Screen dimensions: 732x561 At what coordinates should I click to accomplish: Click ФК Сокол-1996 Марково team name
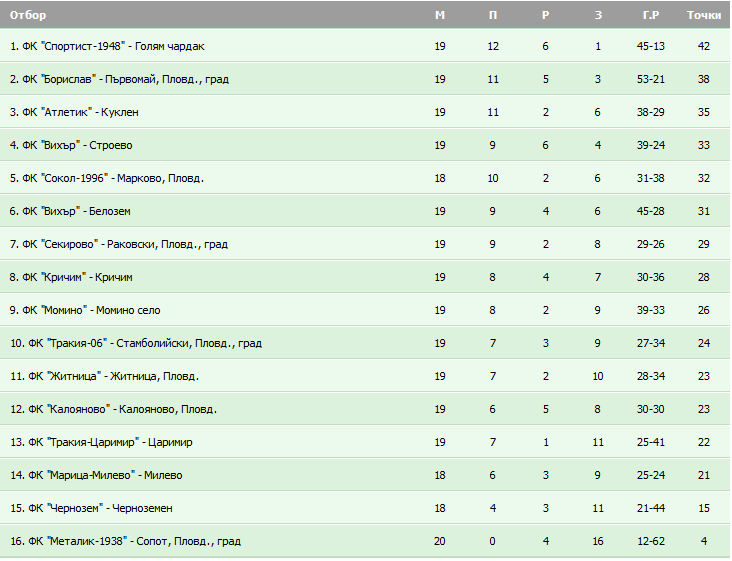coord(107,178)
